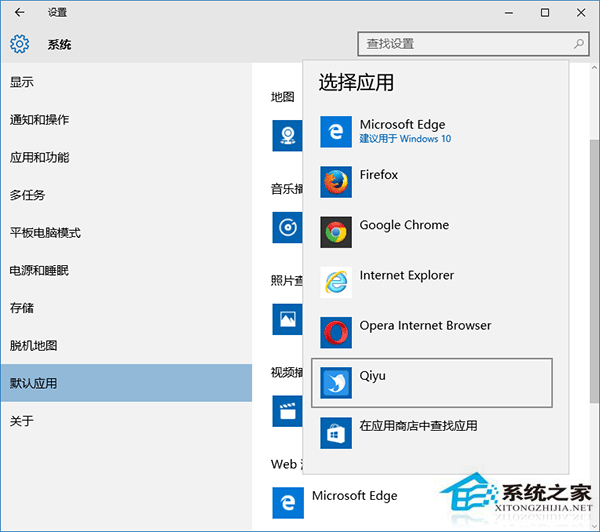Select 多任务 in the sidebar

click(x=126, y=195)
